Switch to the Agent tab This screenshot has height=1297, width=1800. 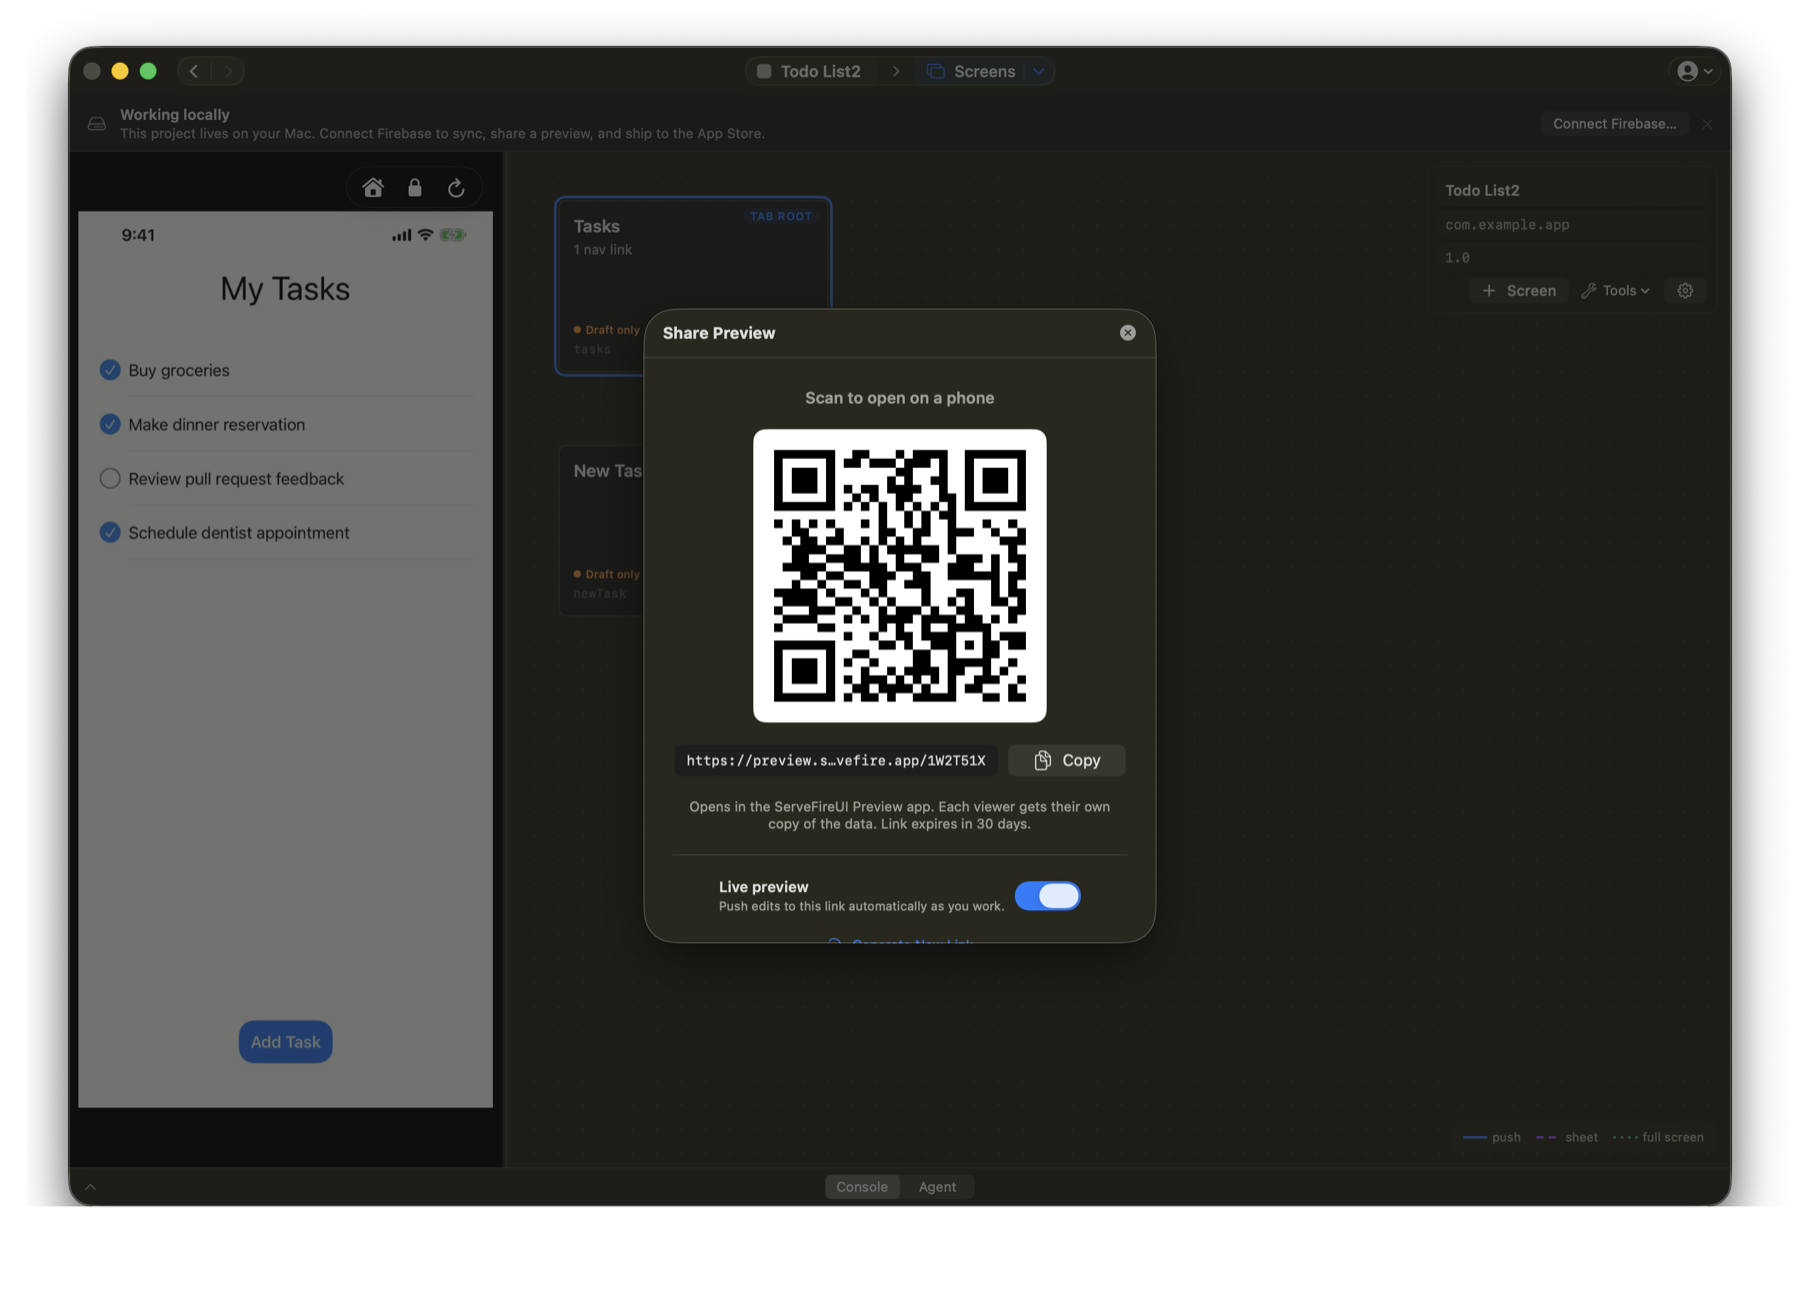937,1187
